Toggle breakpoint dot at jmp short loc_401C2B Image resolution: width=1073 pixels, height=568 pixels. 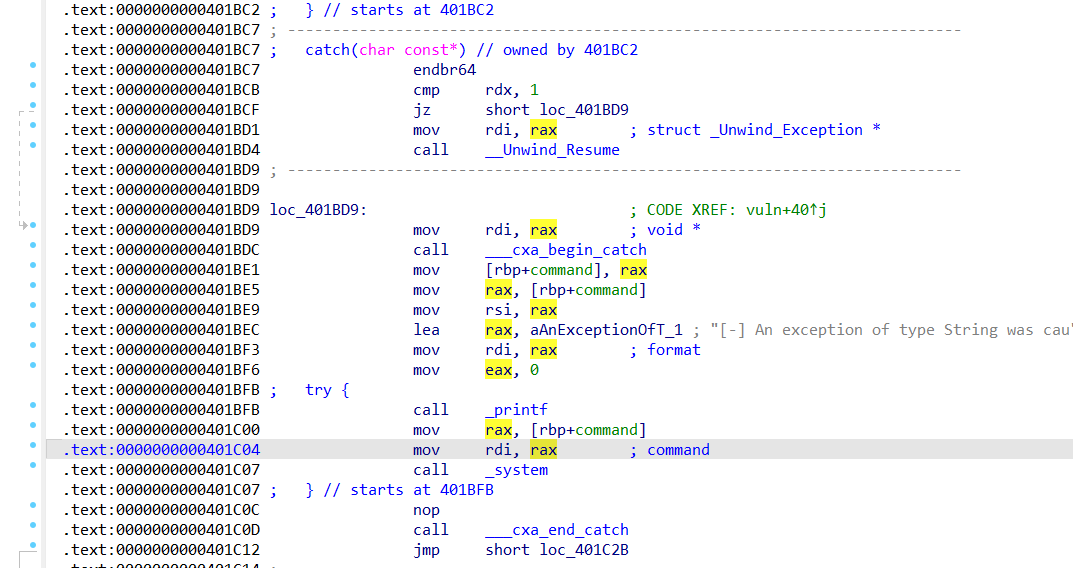pos(33,546)
